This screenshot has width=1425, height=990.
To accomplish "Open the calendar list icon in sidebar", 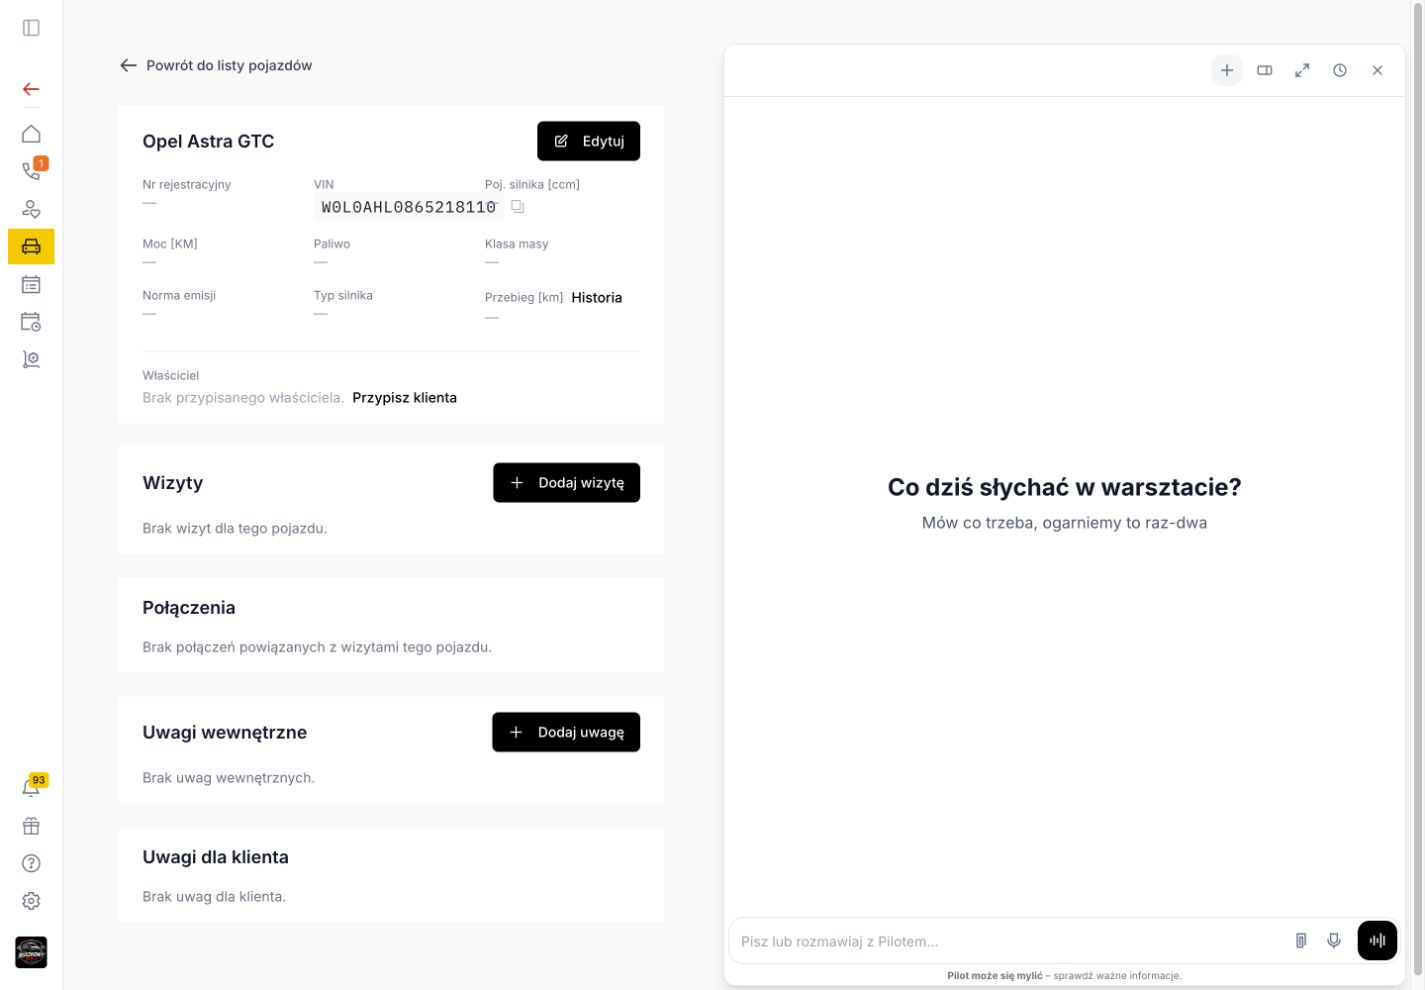I will point(31,284).
